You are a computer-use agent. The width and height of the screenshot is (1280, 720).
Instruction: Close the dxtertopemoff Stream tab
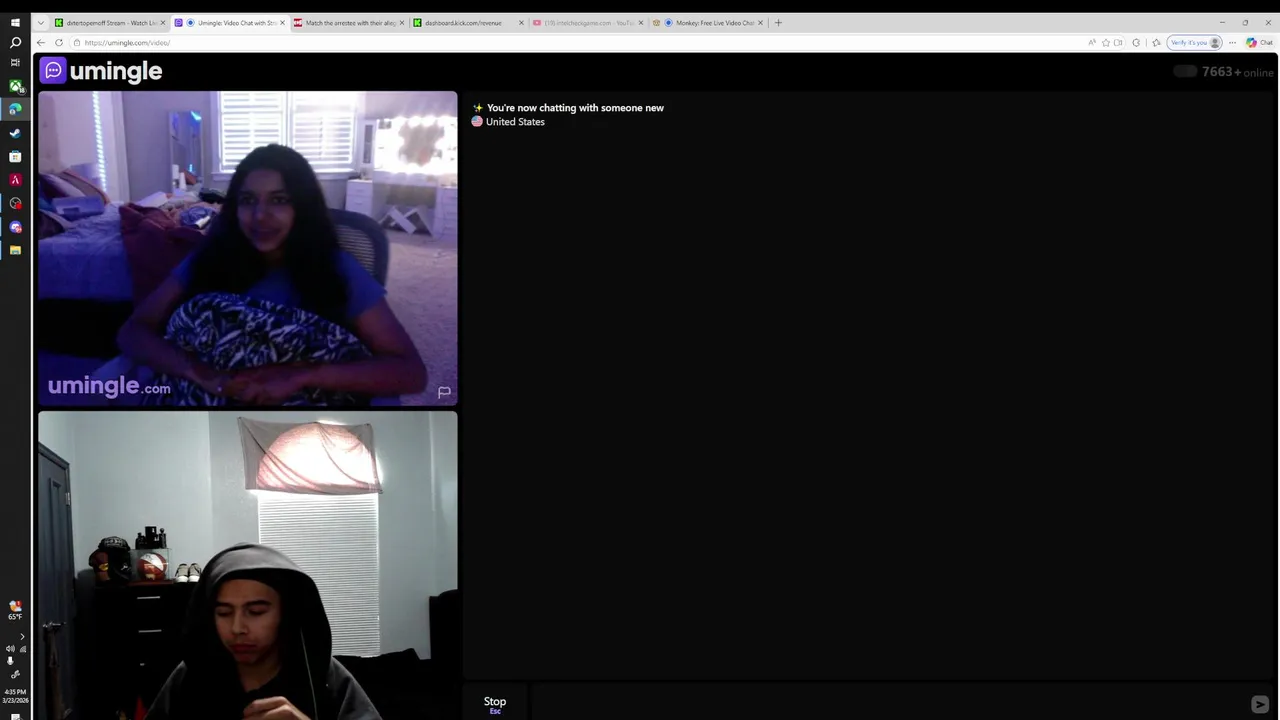[x=163, y=23]
